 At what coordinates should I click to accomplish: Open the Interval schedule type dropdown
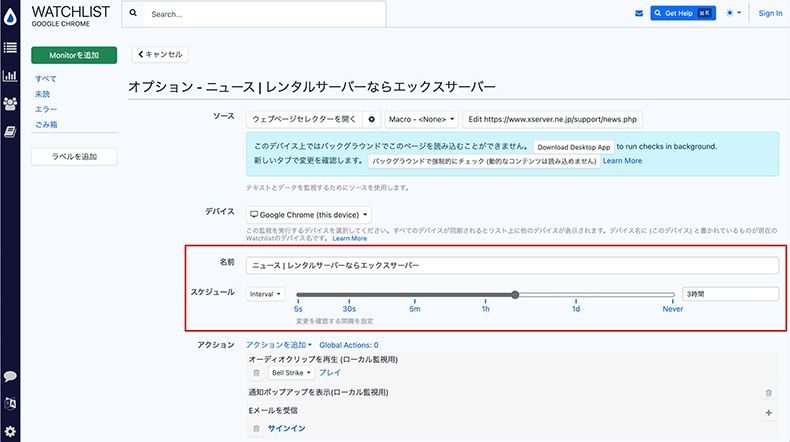pos(265,294)
